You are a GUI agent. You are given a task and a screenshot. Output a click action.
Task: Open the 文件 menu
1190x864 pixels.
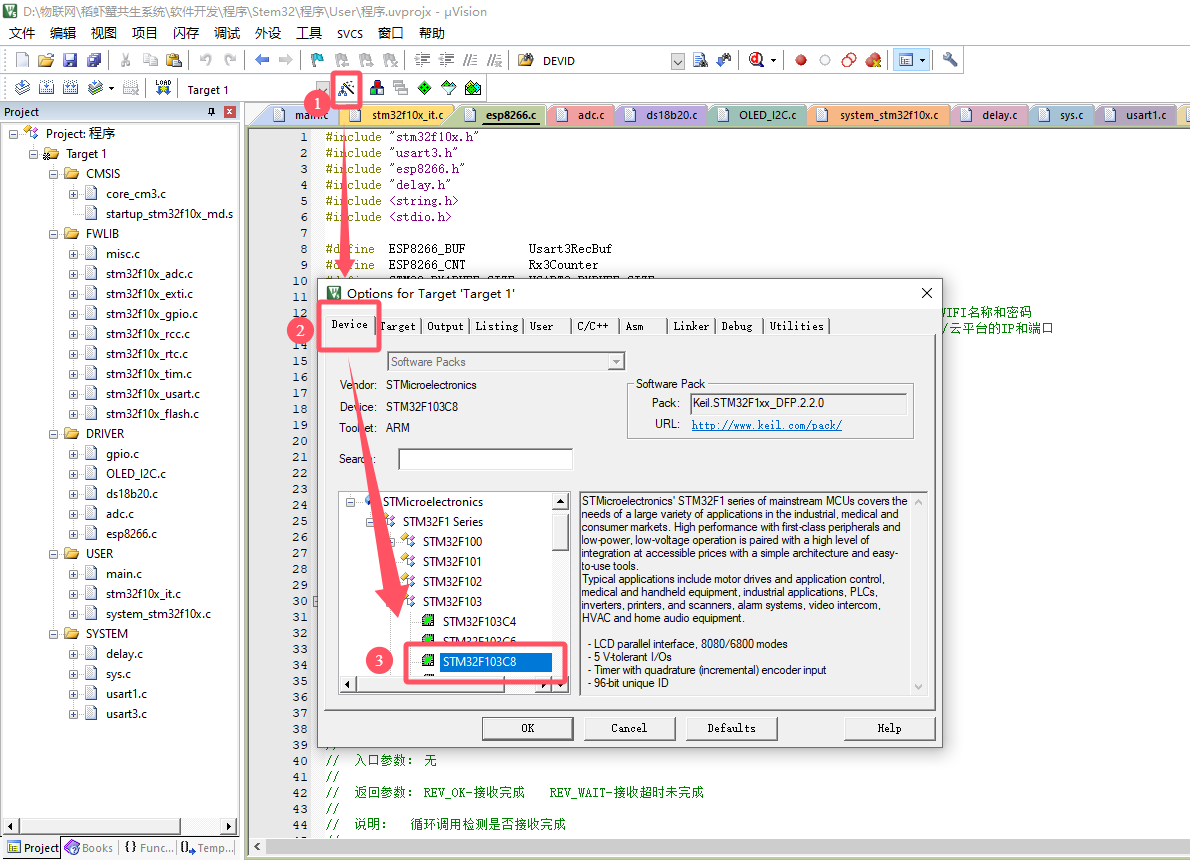click(x=22, y=33)
